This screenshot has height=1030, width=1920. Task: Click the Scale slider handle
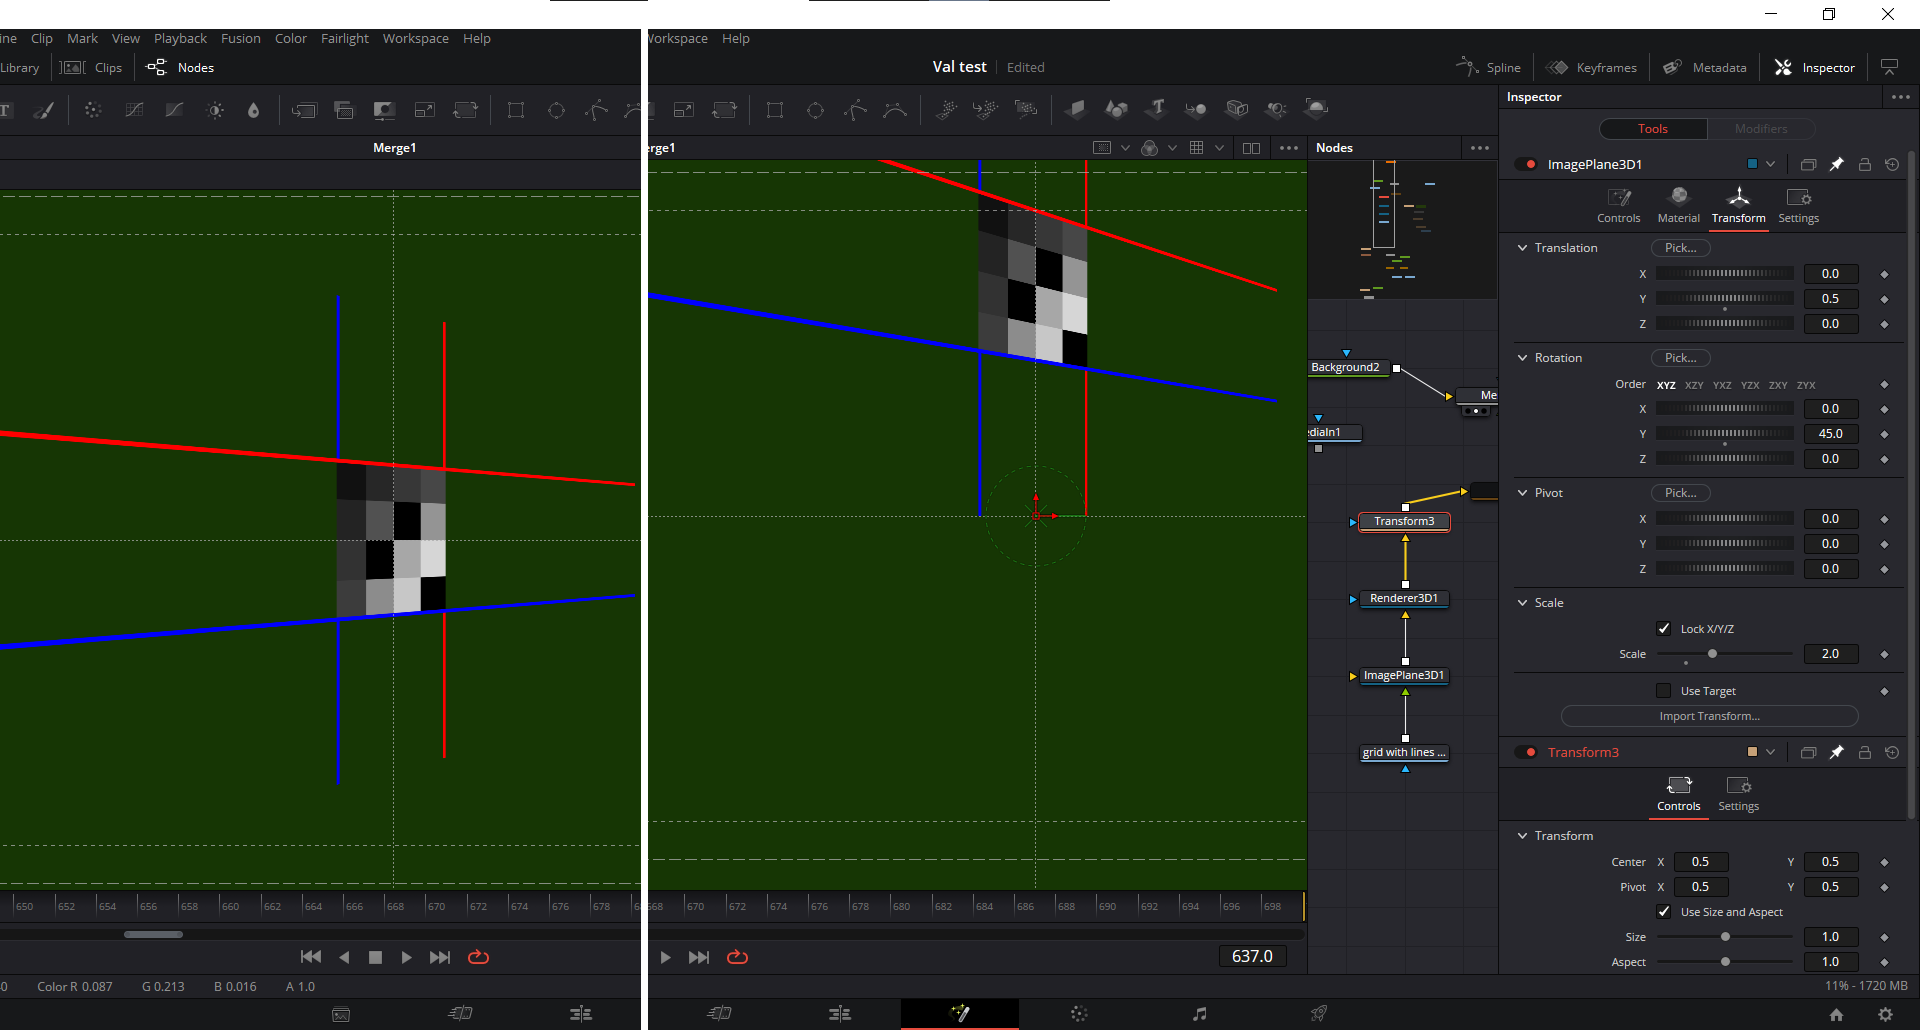pyautogui.click(x=1712, y=654)
